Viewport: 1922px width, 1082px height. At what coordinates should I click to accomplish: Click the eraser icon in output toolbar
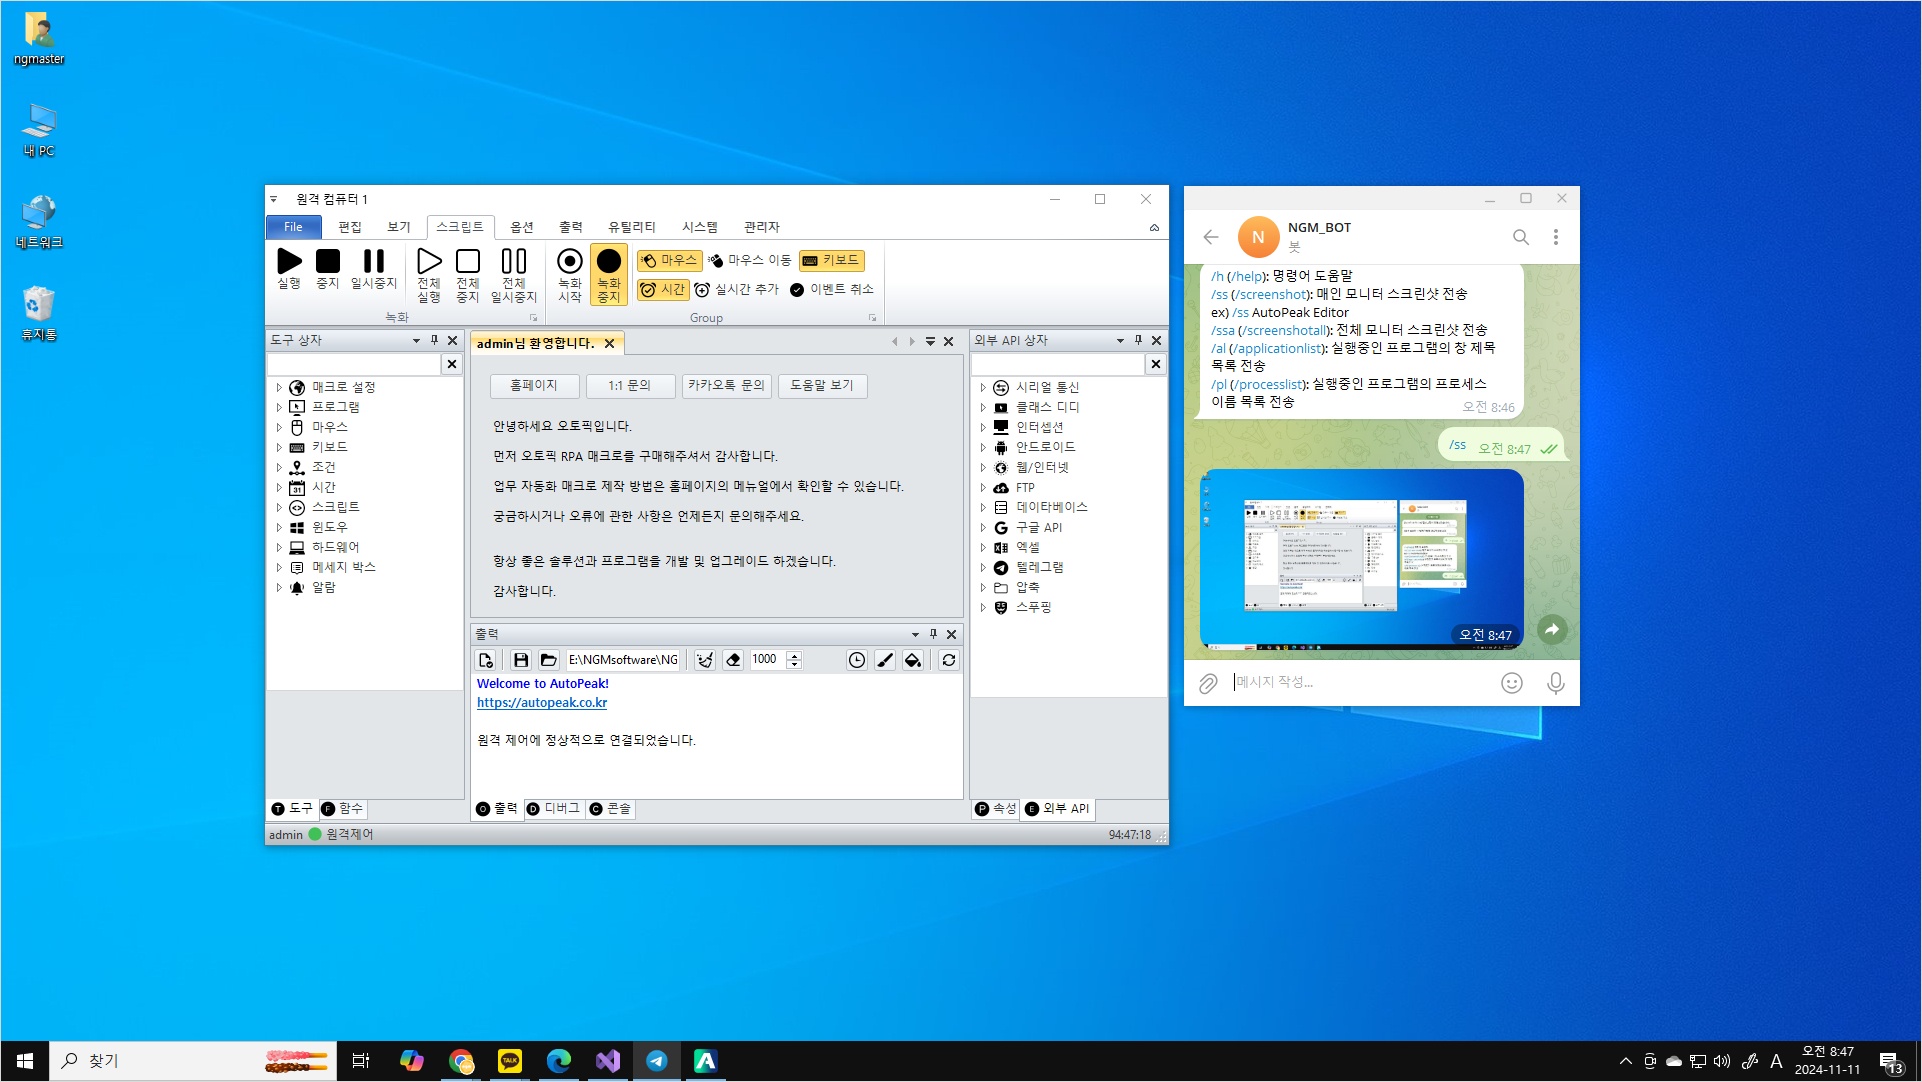733,660
